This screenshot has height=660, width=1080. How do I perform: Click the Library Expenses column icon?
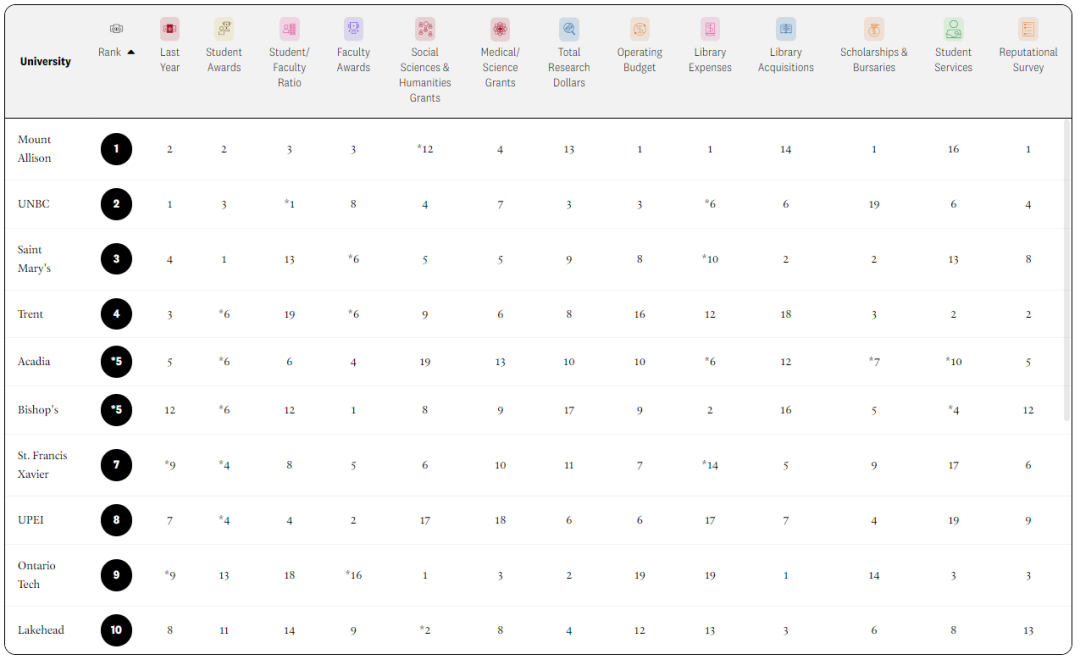pyautogui.click(x=710, y=29)
